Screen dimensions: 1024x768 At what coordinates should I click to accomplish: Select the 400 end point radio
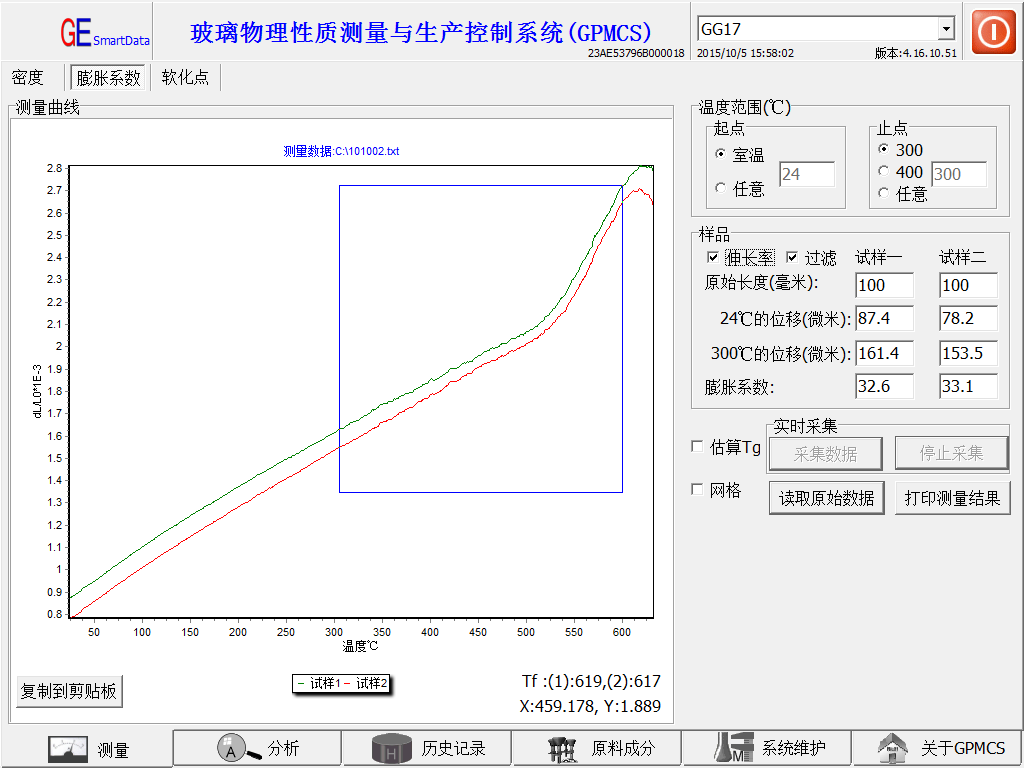(884, 171)
